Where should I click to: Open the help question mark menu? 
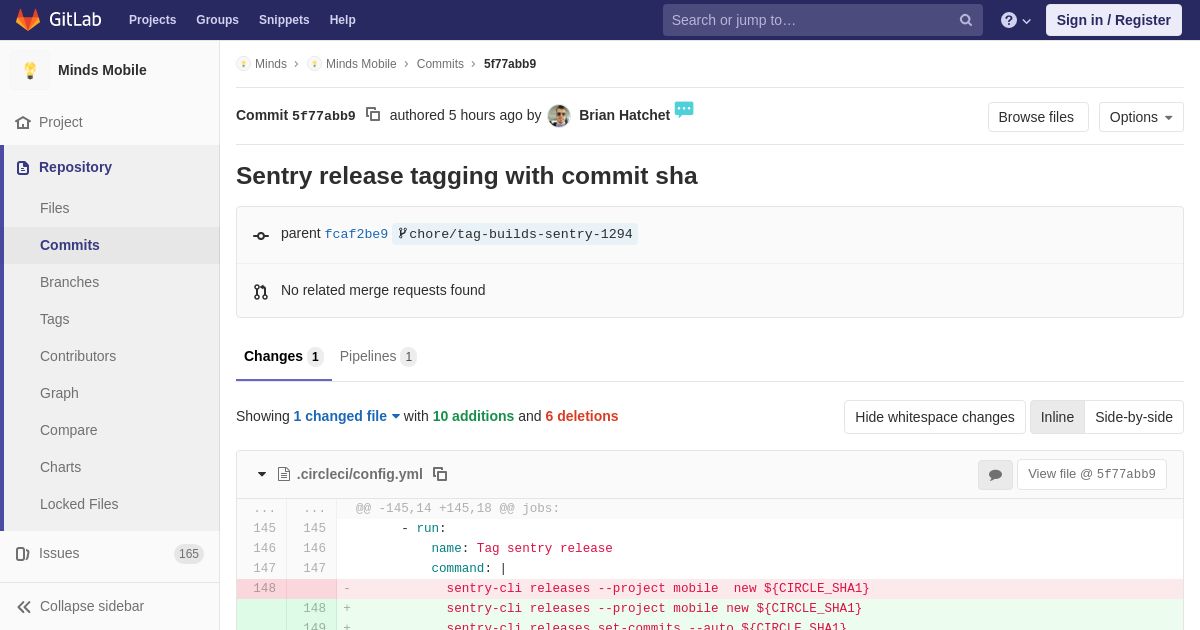tap(1016, 20)
